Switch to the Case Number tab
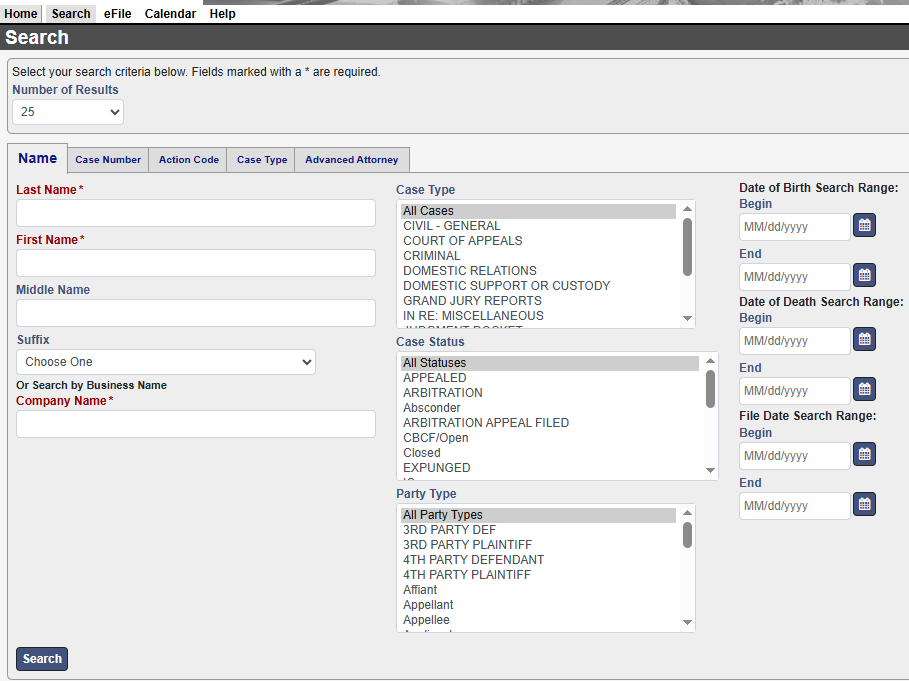The image size is (909, 681). 108,160
